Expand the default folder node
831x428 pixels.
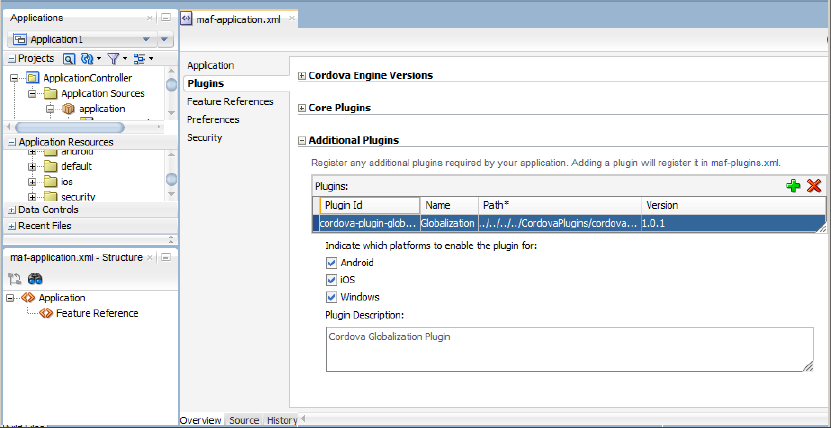click(x=32, y=166)
